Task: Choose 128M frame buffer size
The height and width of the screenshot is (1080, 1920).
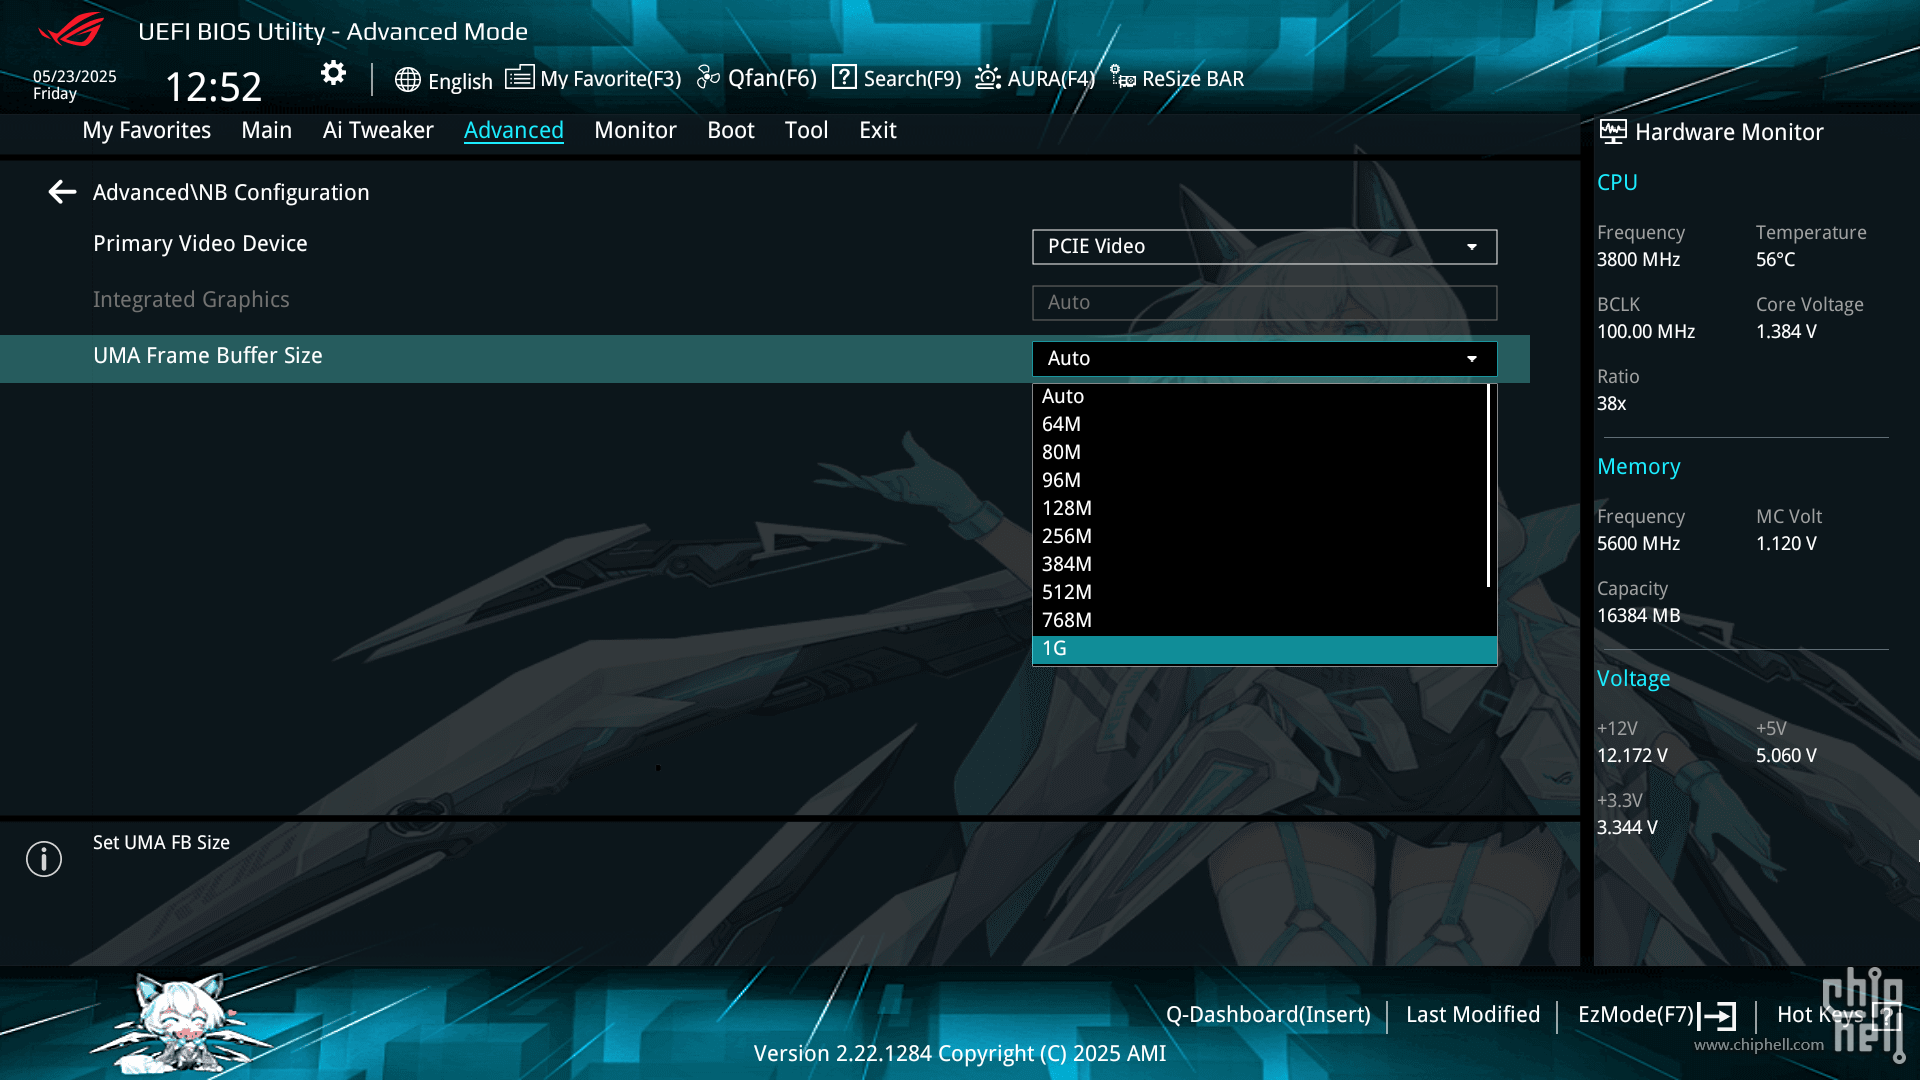Action: 1260,508
